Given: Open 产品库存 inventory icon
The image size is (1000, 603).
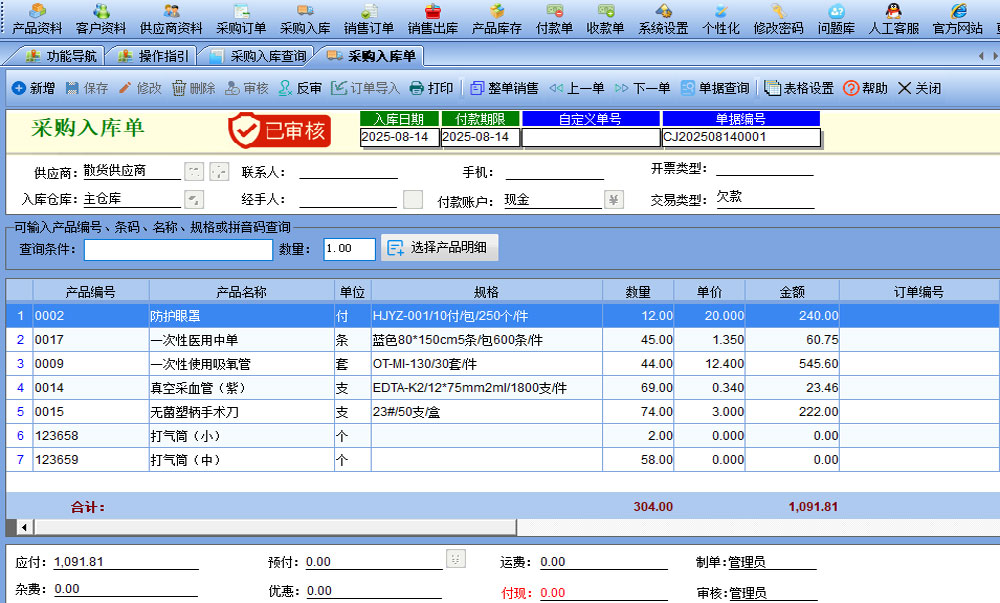Looking at the screenshot, I should [x=497, y=19].
